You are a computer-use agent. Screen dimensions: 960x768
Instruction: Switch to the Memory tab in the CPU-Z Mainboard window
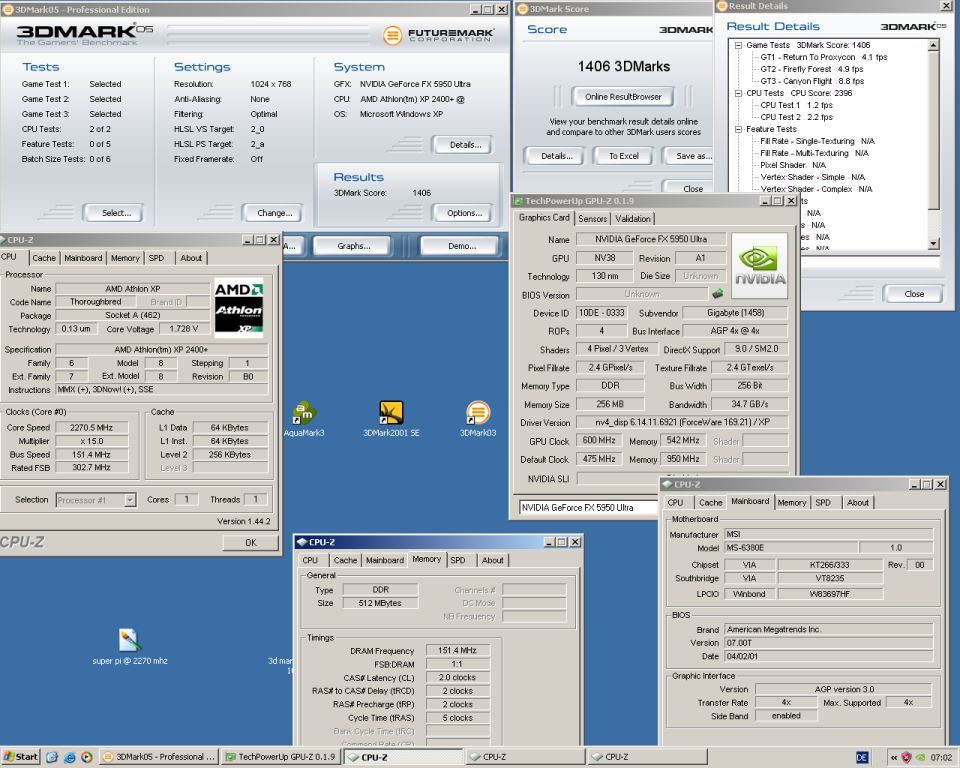coord(792,502)
